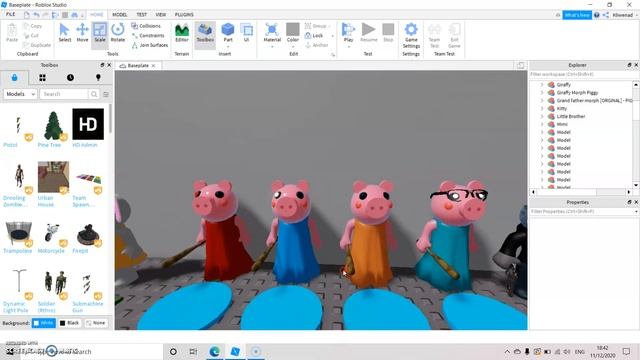Toggle Collisions option

tap(146, 26)
